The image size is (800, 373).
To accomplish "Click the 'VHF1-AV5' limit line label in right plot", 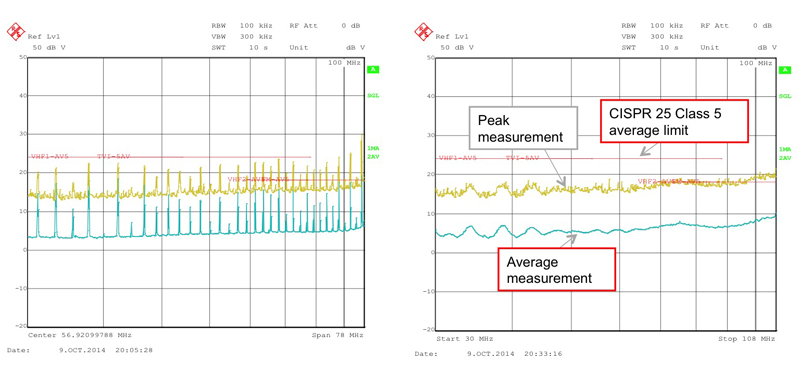I will 458,158.
